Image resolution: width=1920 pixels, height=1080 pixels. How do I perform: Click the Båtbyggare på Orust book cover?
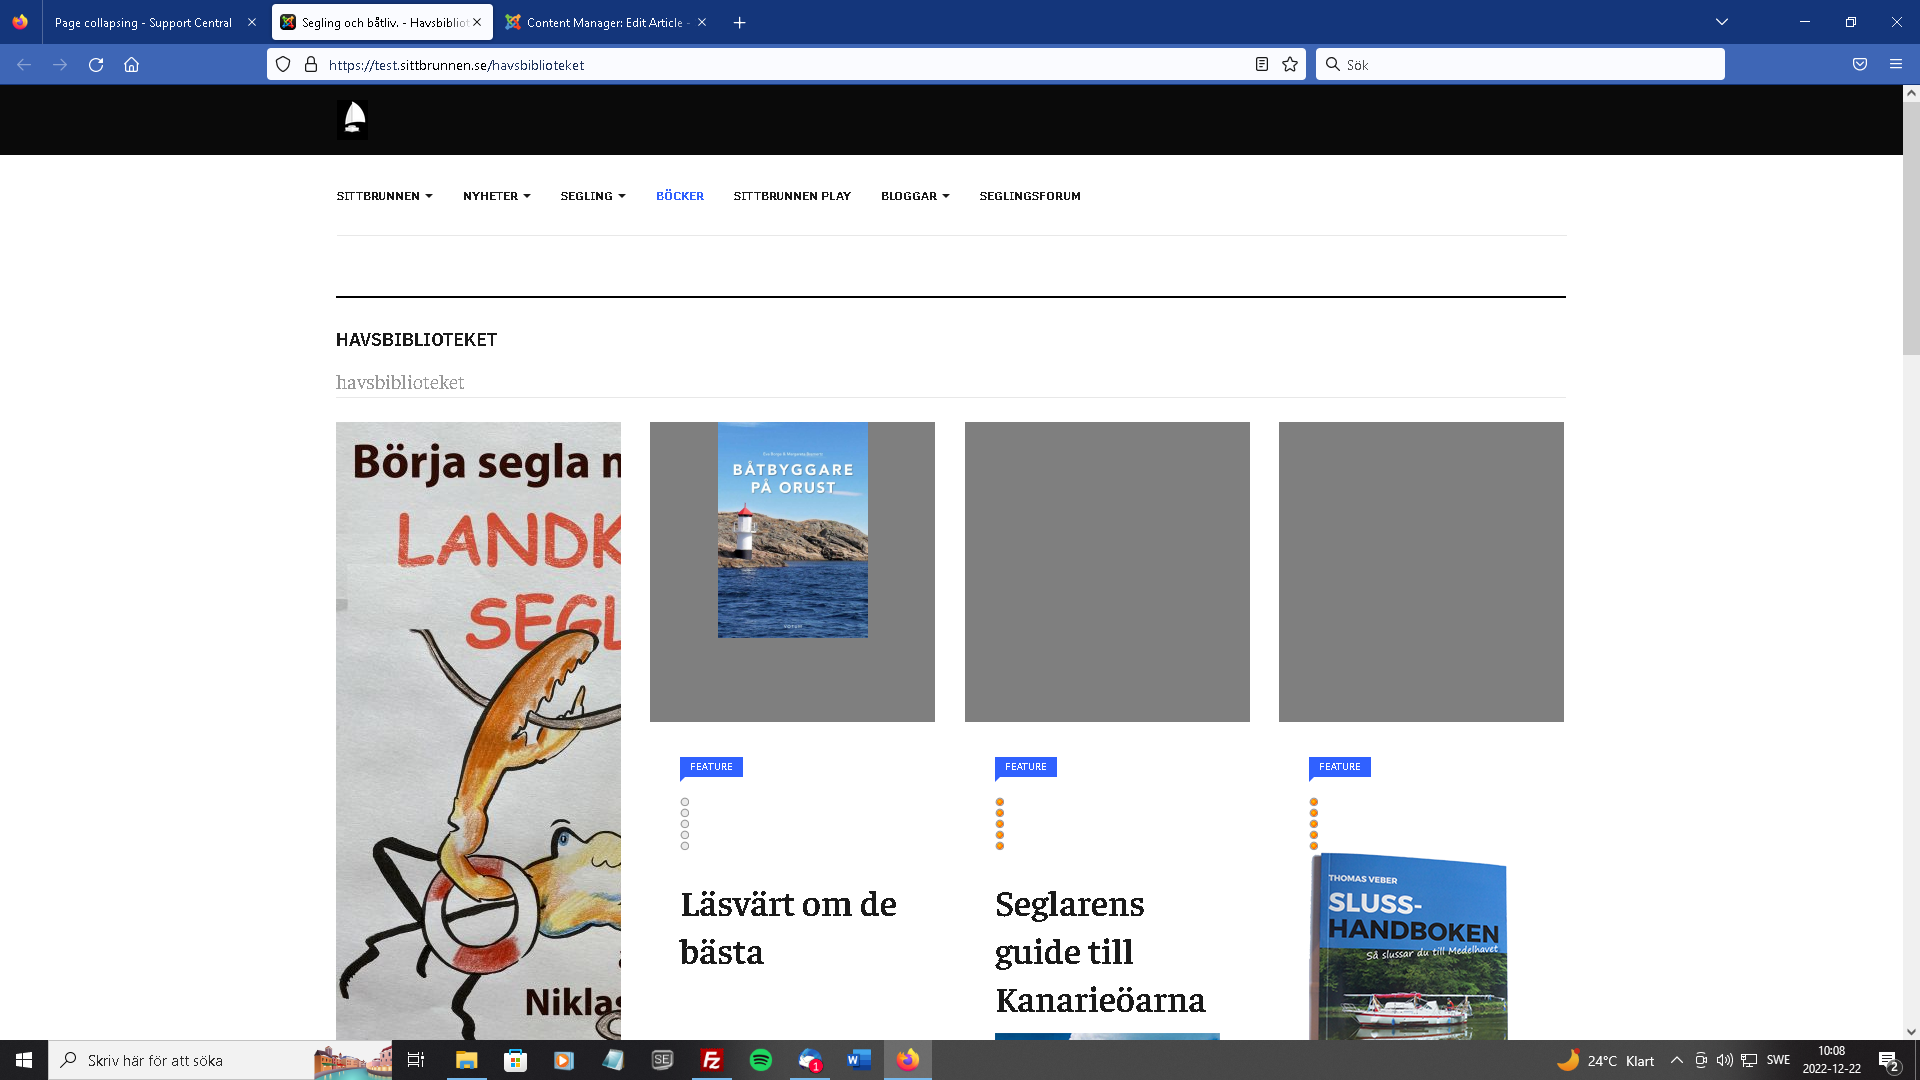[792, 530]
